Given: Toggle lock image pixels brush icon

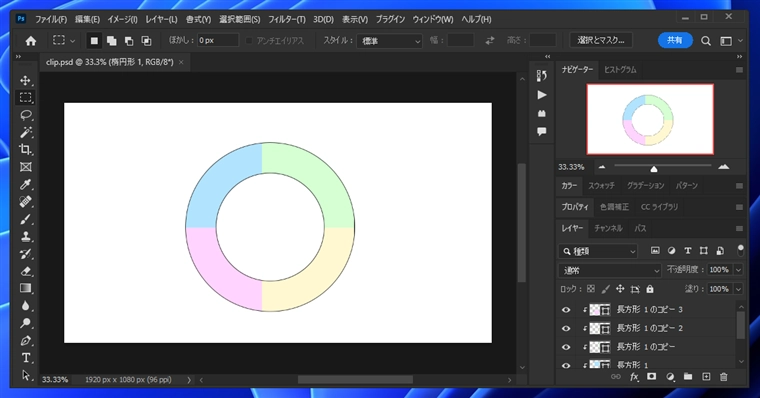Looking at the screenshot, I should [605, 289].
